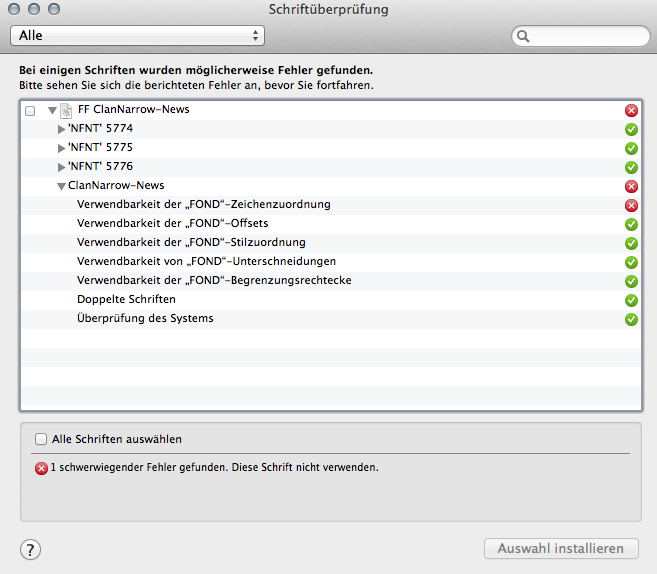Select row 'Überprüfung des Systems'

[331, 318]
